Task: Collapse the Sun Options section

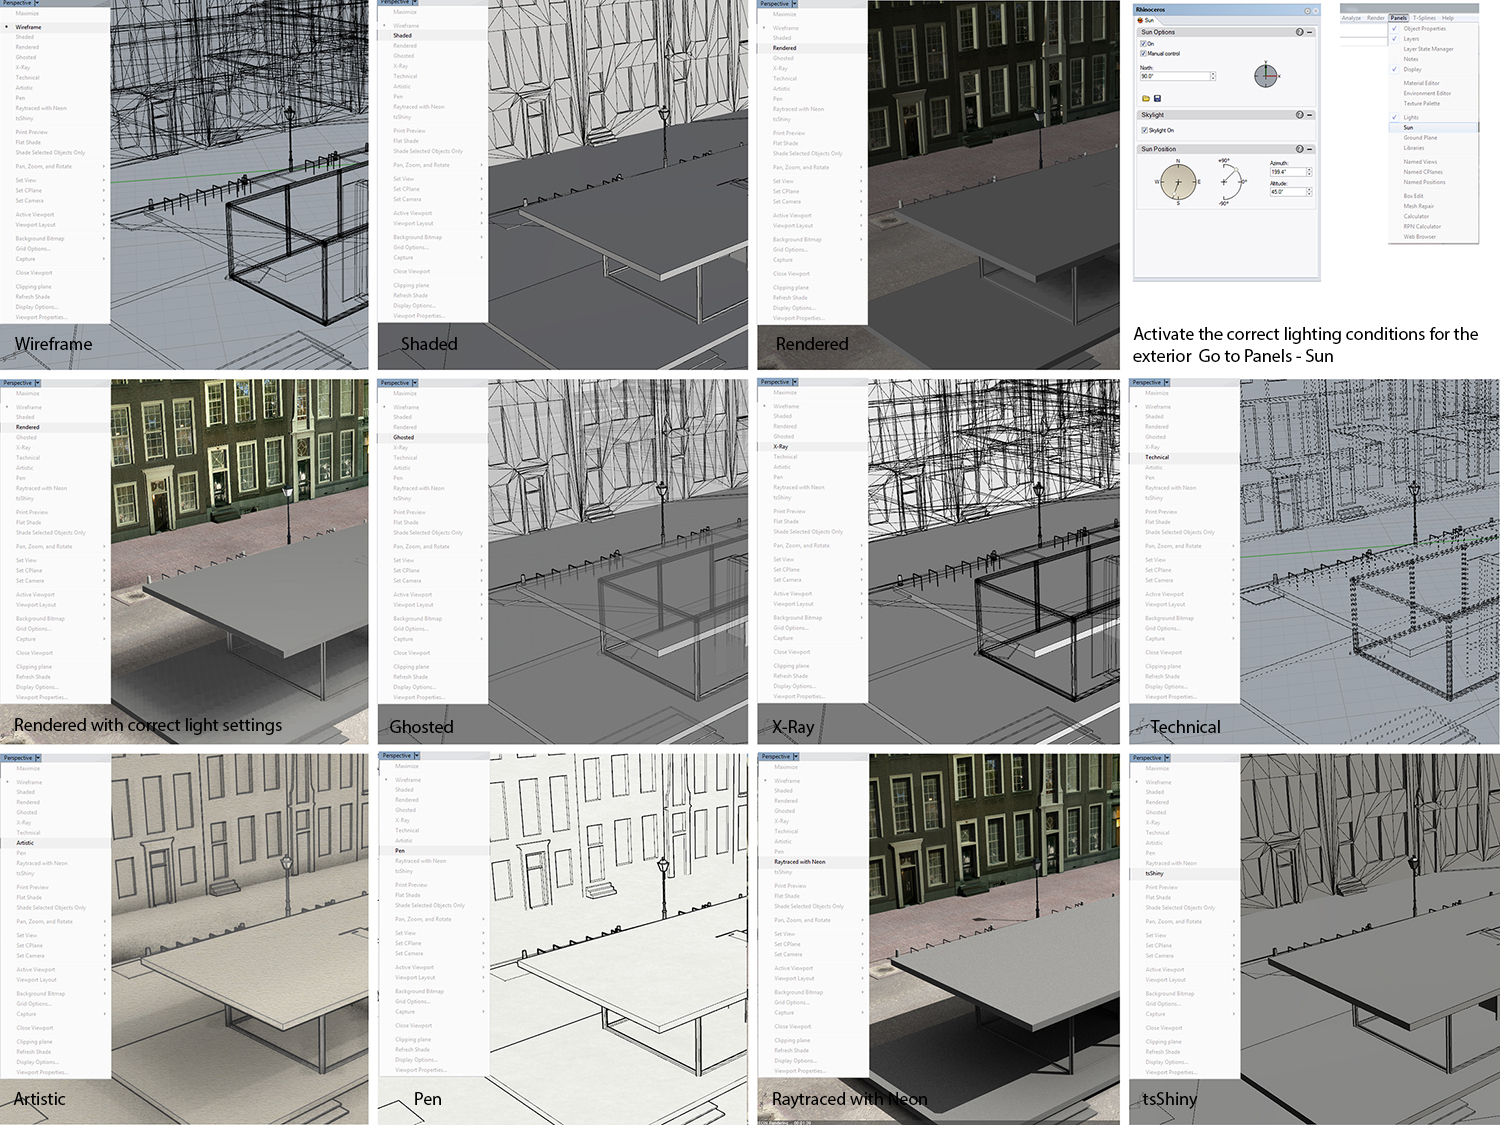Action: [x=1310, y=32]
